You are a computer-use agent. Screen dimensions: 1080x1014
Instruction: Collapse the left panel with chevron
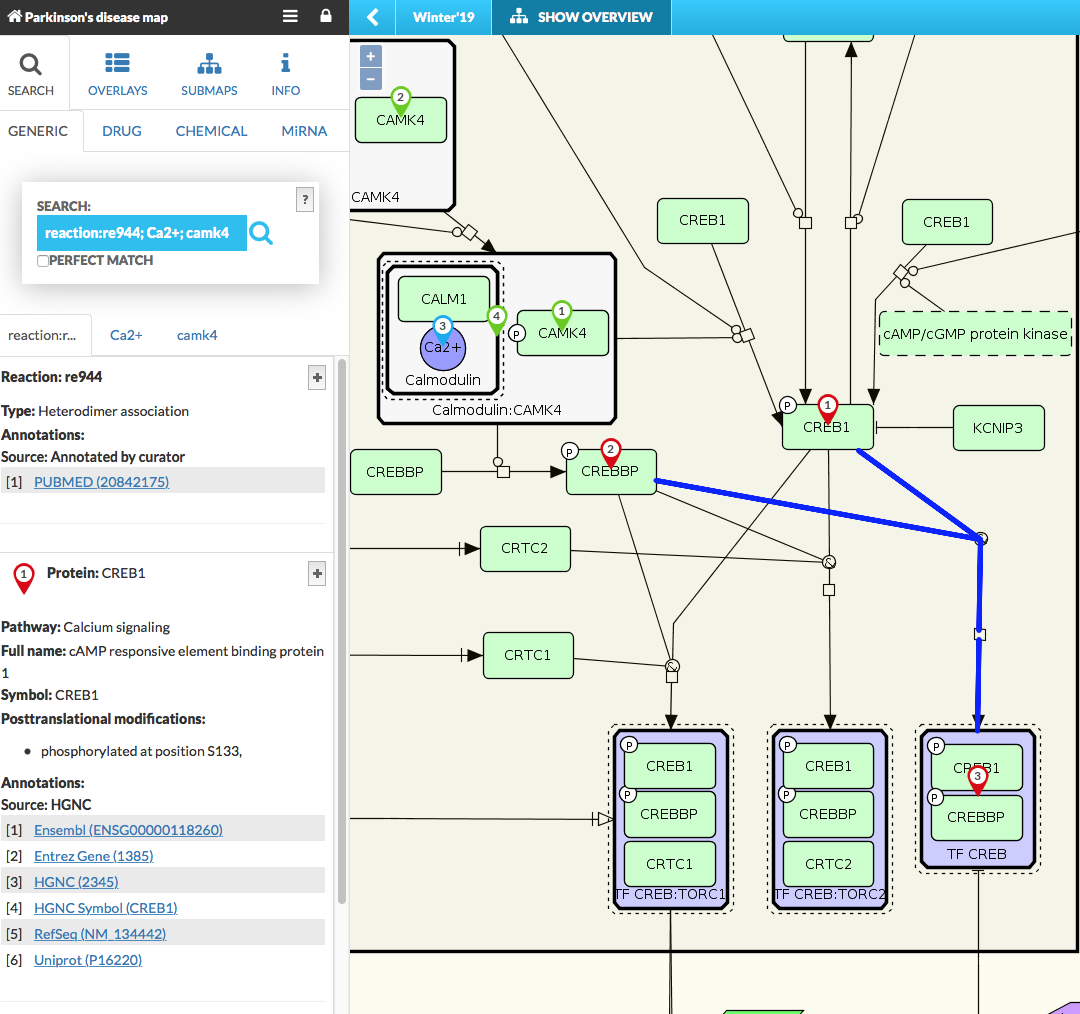coord(372,17)
